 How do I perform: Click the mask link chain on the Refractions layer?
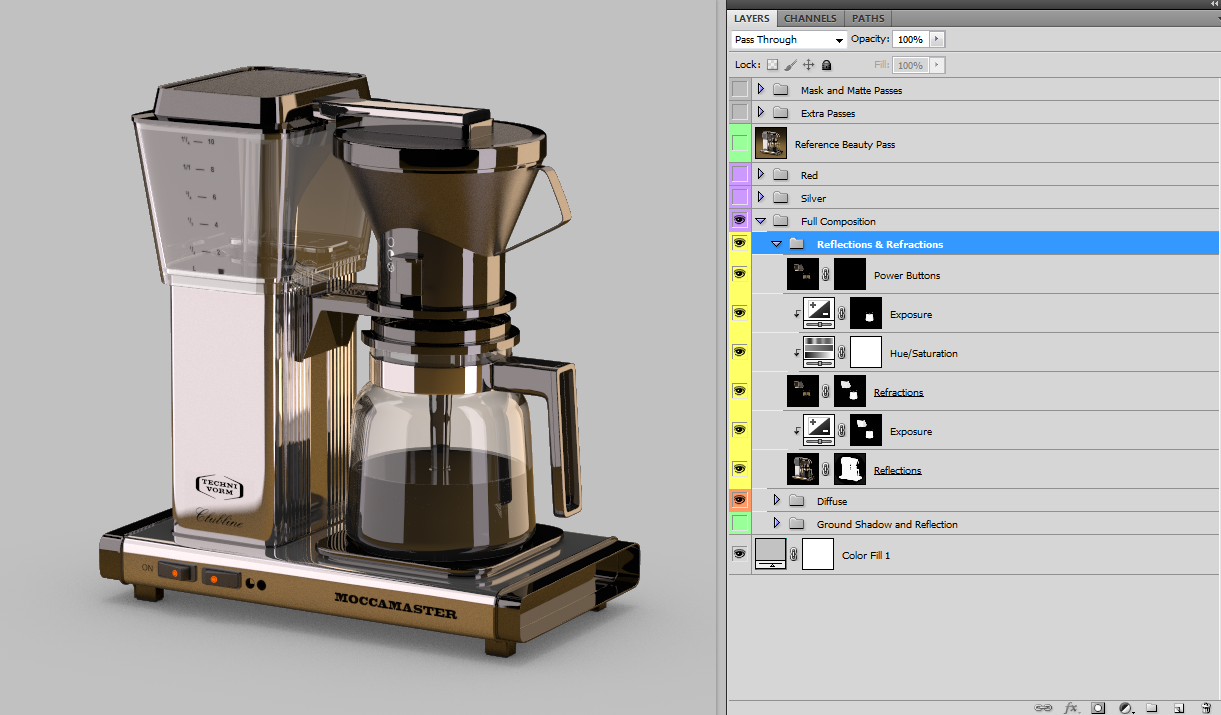pos(826,392)
